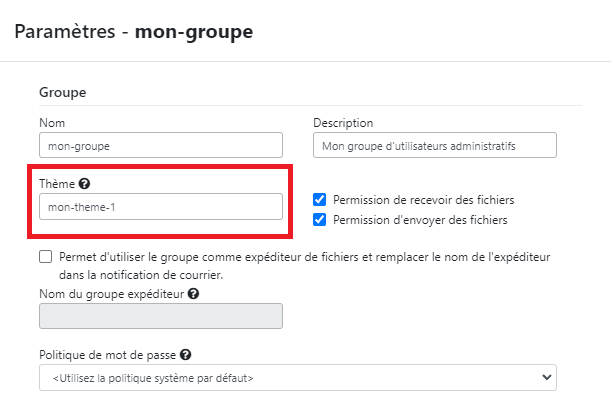Click the 'Paramètres - mon-groupe' page title
This screenshot has width=614, height=410.
coord(134,32)
